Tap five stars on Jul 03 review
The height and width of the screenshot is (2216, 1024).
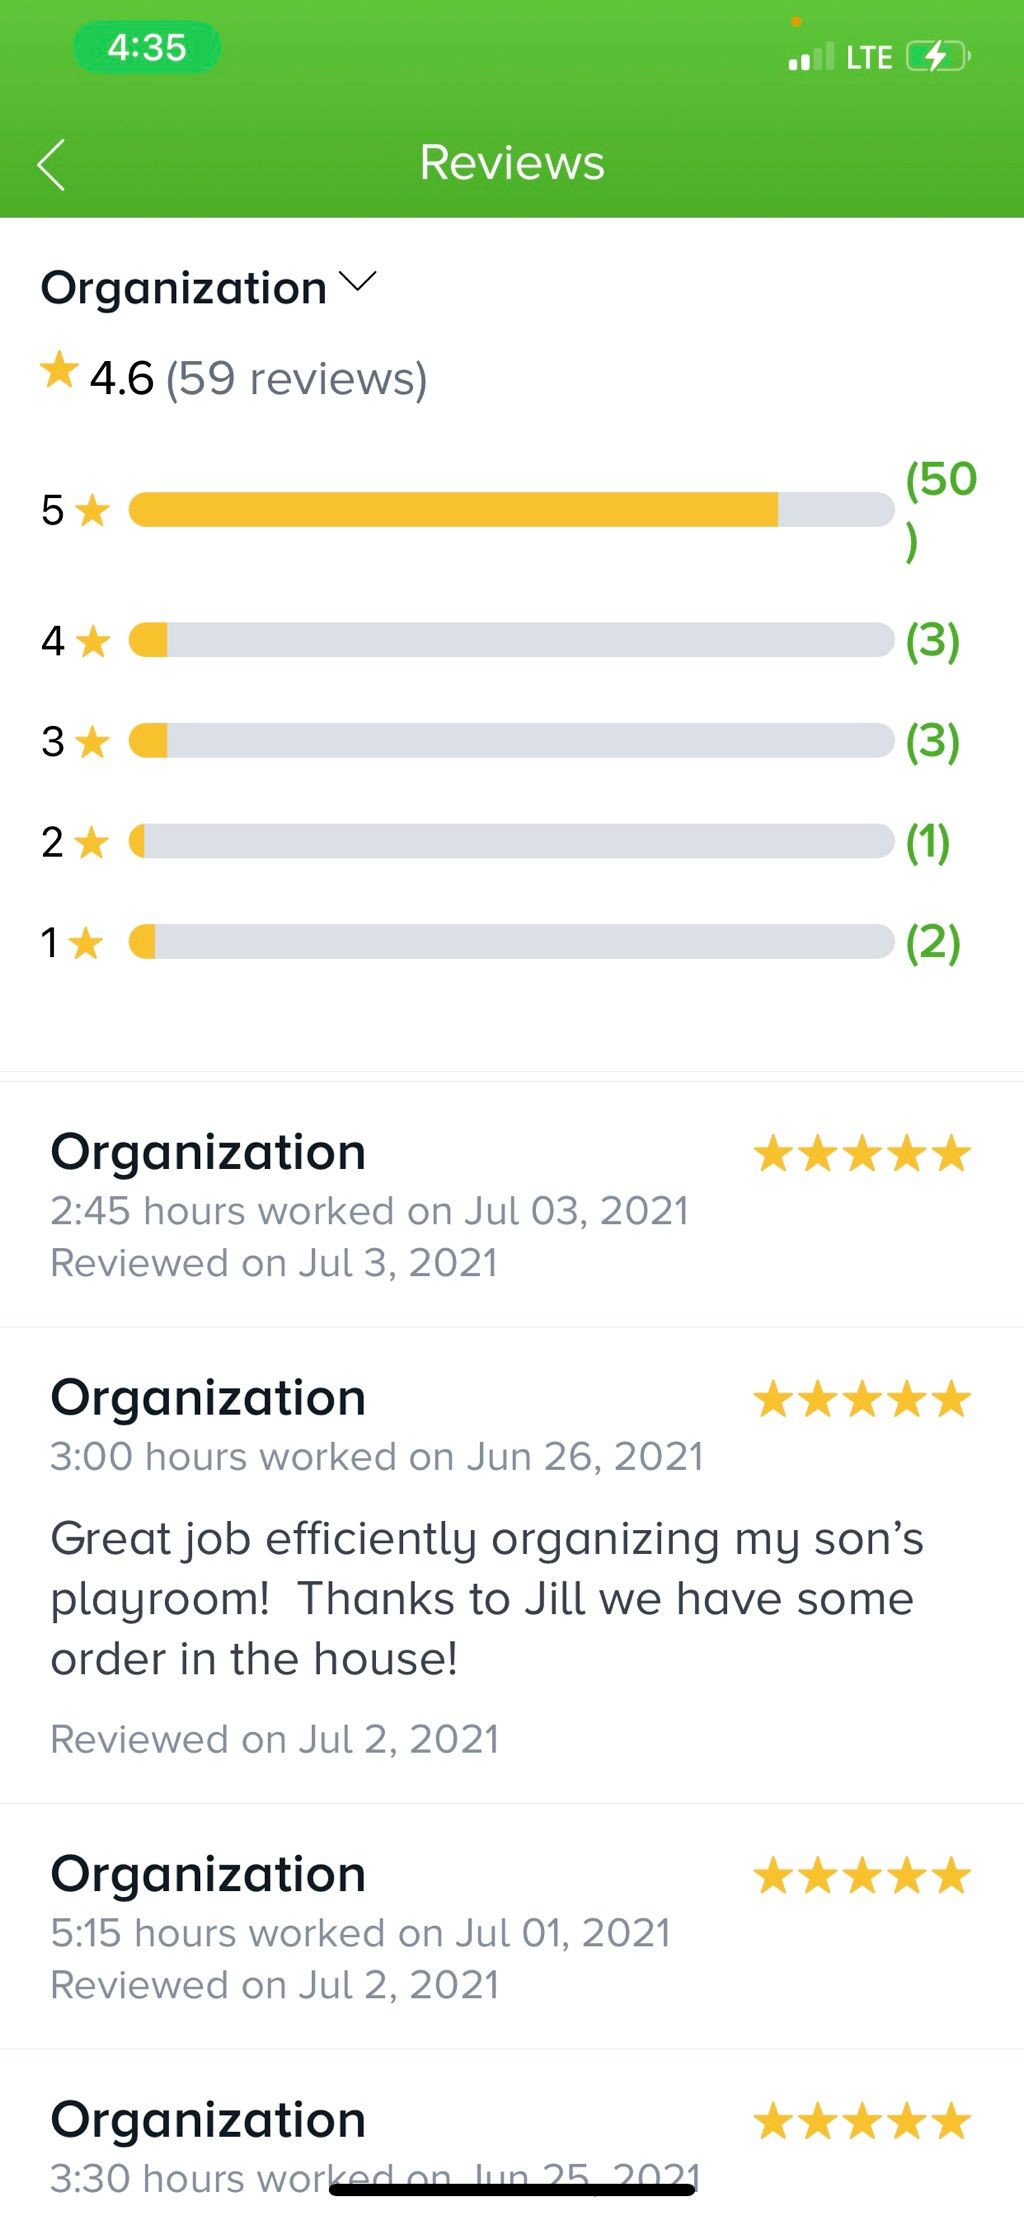click(862, 1154)
